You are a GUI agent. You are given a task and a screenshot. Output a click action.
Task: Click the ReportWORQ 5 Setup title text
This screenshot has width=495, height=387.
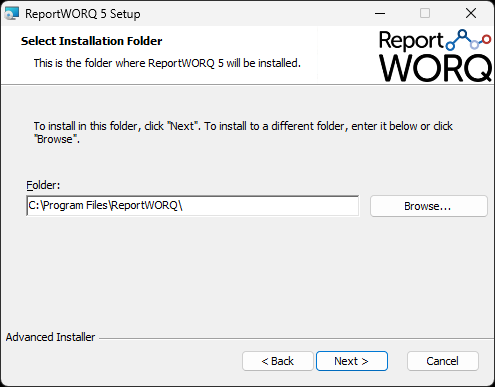tap(83, 14)
